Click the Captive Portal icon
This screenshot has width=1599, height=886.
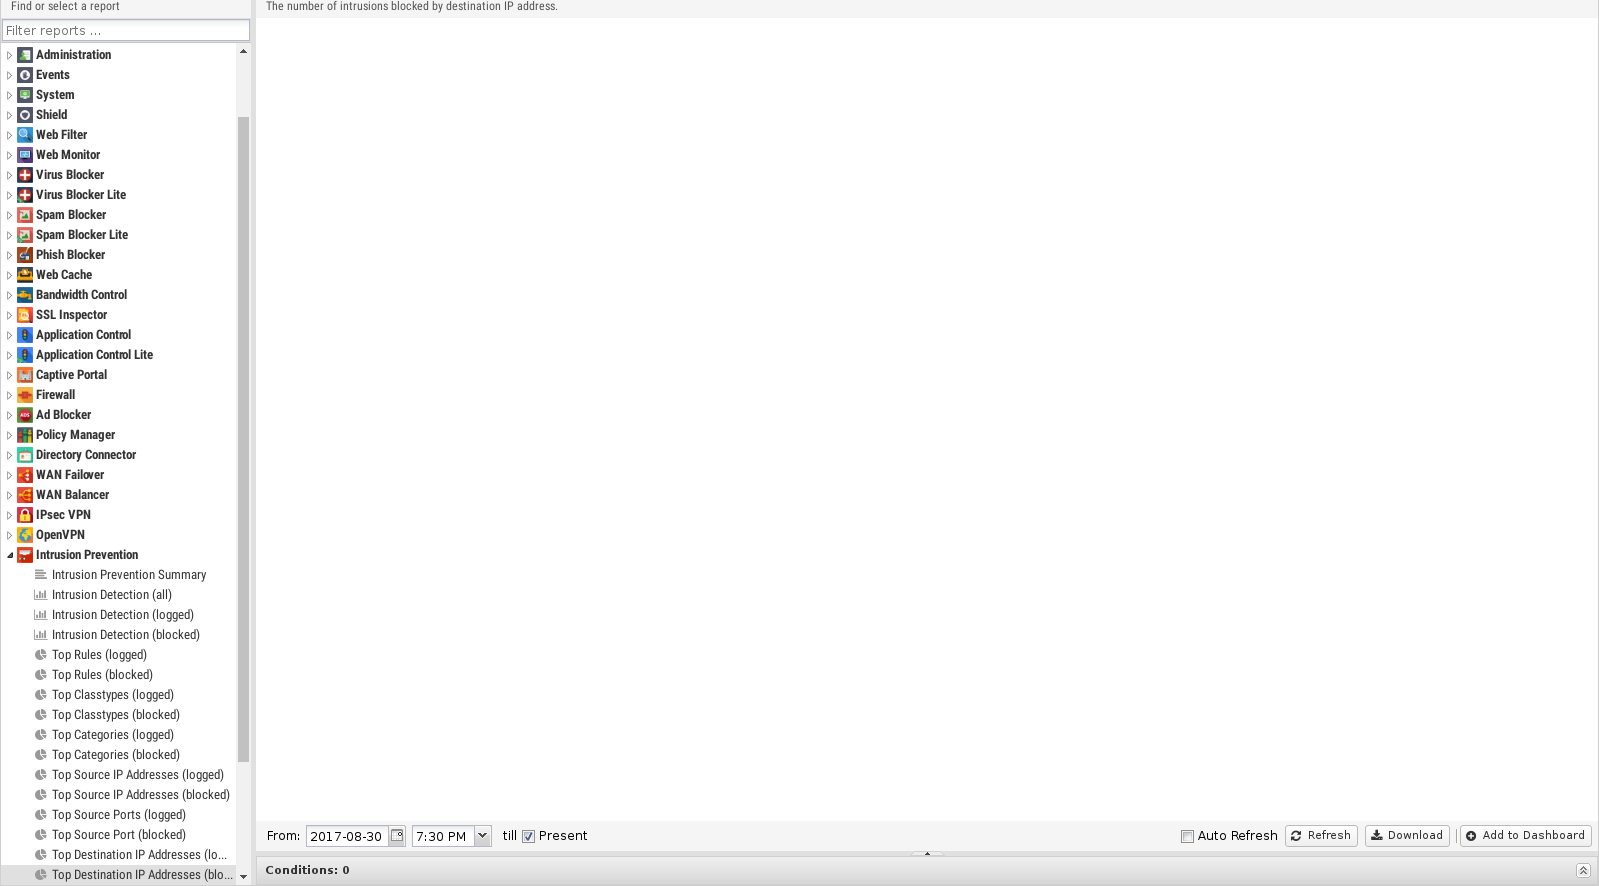[25, 375]
